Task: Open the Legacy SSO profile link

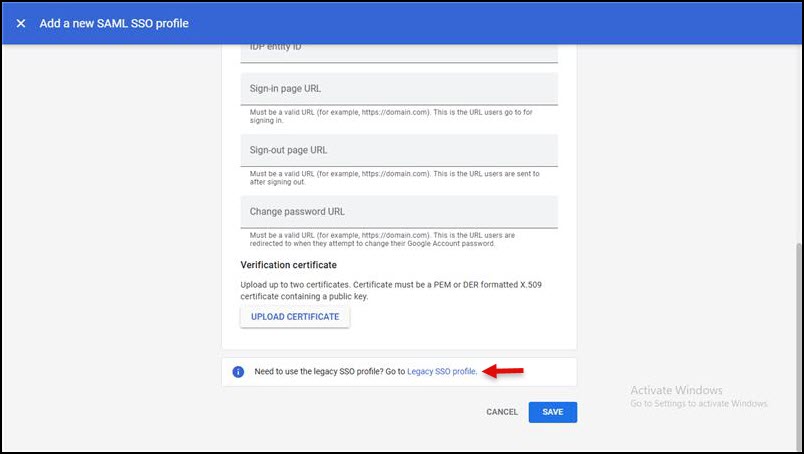Action: tap(441, 372)
